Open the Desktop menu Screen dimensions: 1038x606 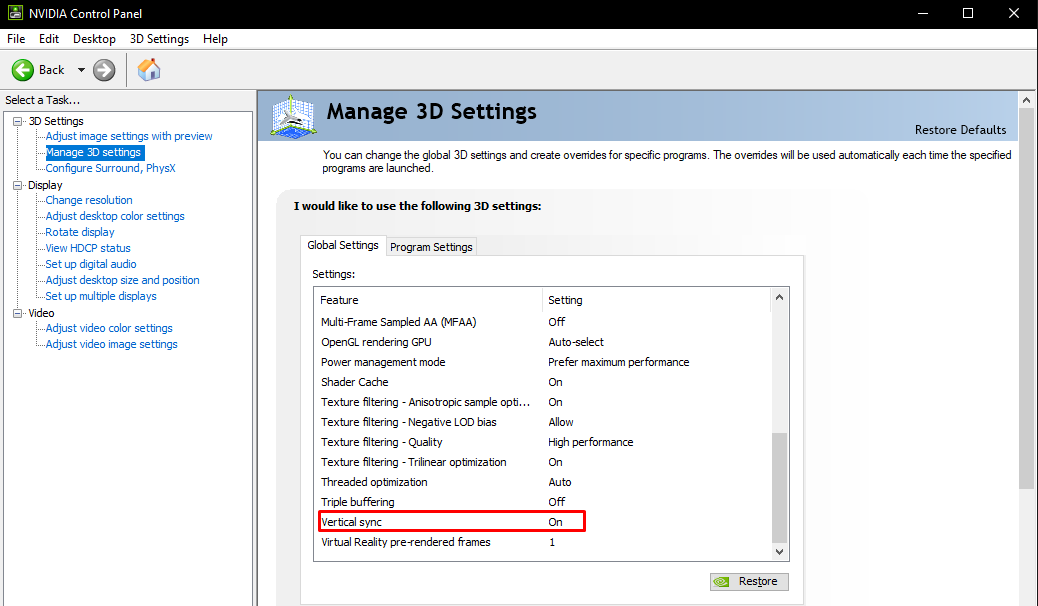94,39
